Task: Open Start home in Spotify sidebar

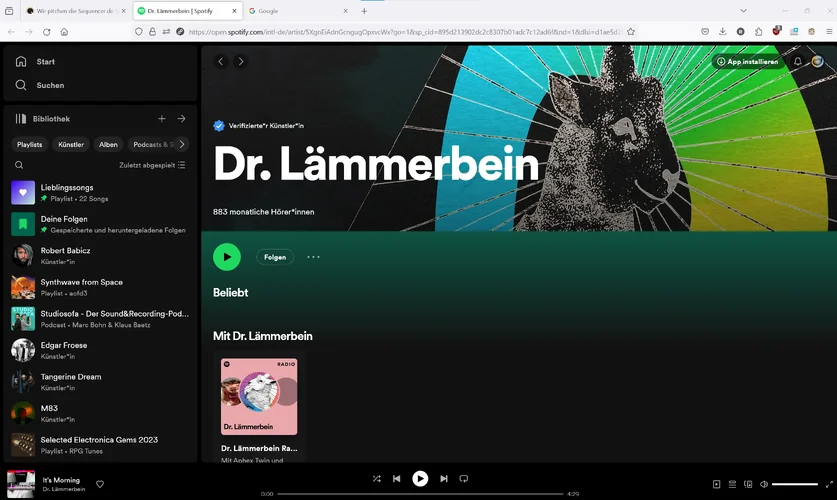Action: point(35,61)
